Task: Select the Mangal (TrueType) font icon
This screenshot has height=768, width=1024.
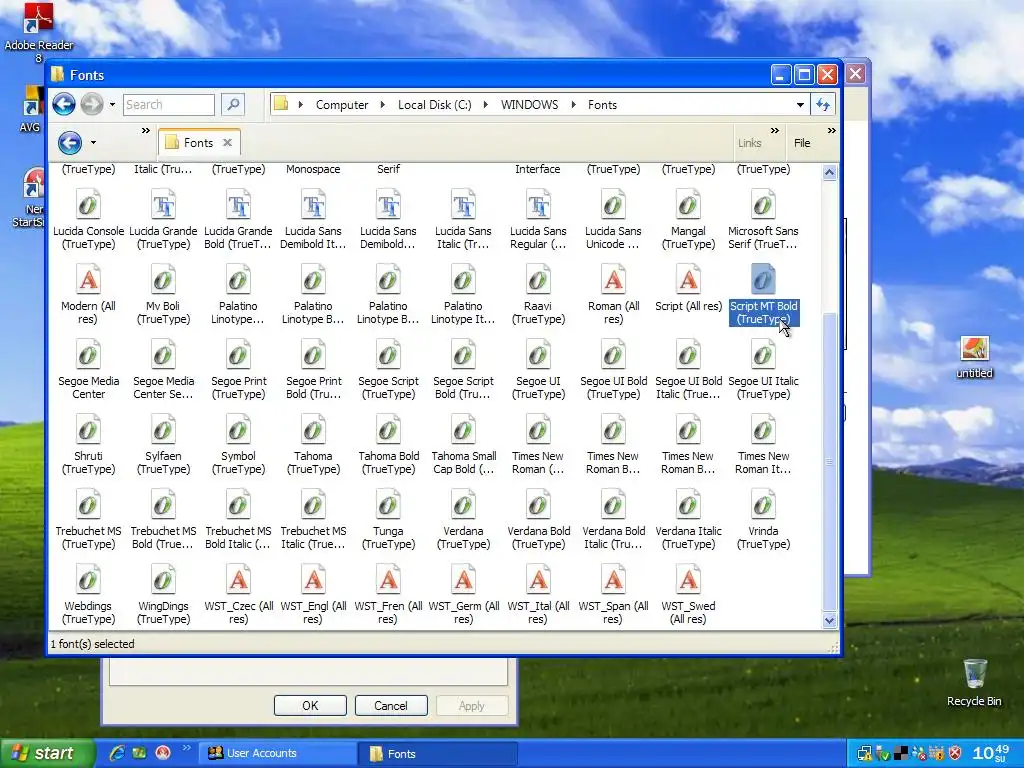Action: [x=688, y=205]
